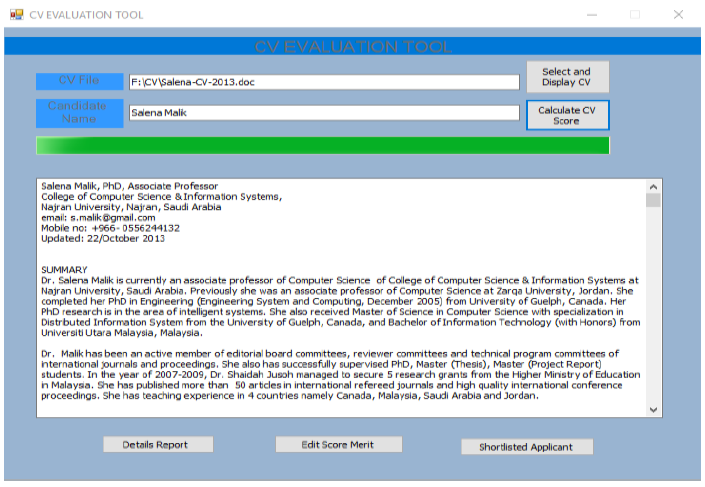
Task: Click line 'Salena Malik, PhD, Associate Professor'
Action: (x=129, y=186)
